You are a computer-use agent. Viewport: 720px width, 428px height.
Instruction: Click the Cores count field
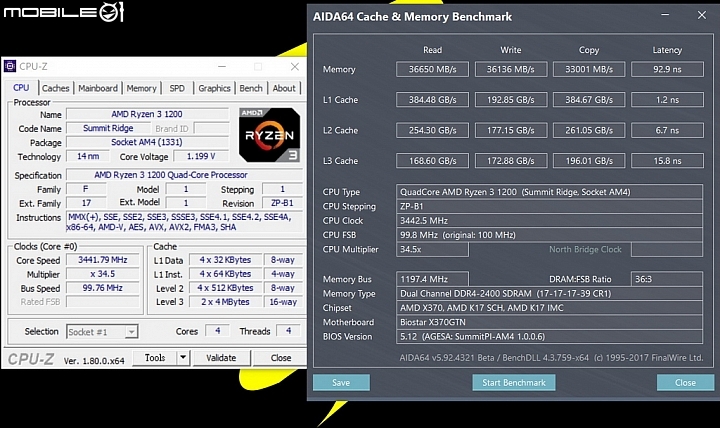(218, 331)
